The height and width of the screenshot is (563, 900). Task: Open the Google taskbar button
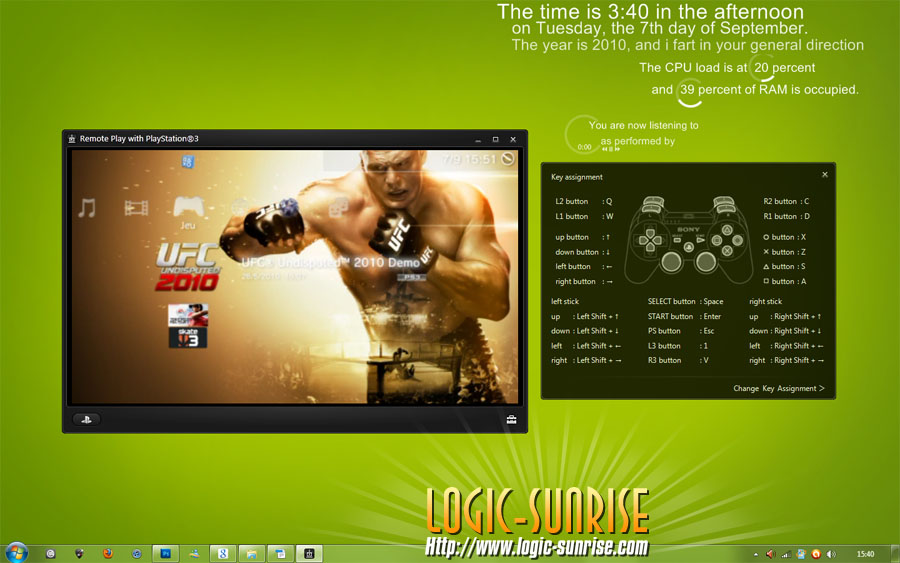[223, 553]
